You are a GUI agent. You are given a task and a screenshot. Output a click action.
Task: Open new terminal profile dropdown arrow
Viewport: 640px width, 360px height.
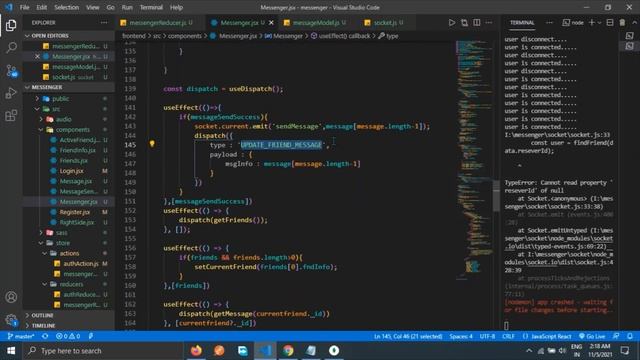pyautogui.click(x=599, y=23)
